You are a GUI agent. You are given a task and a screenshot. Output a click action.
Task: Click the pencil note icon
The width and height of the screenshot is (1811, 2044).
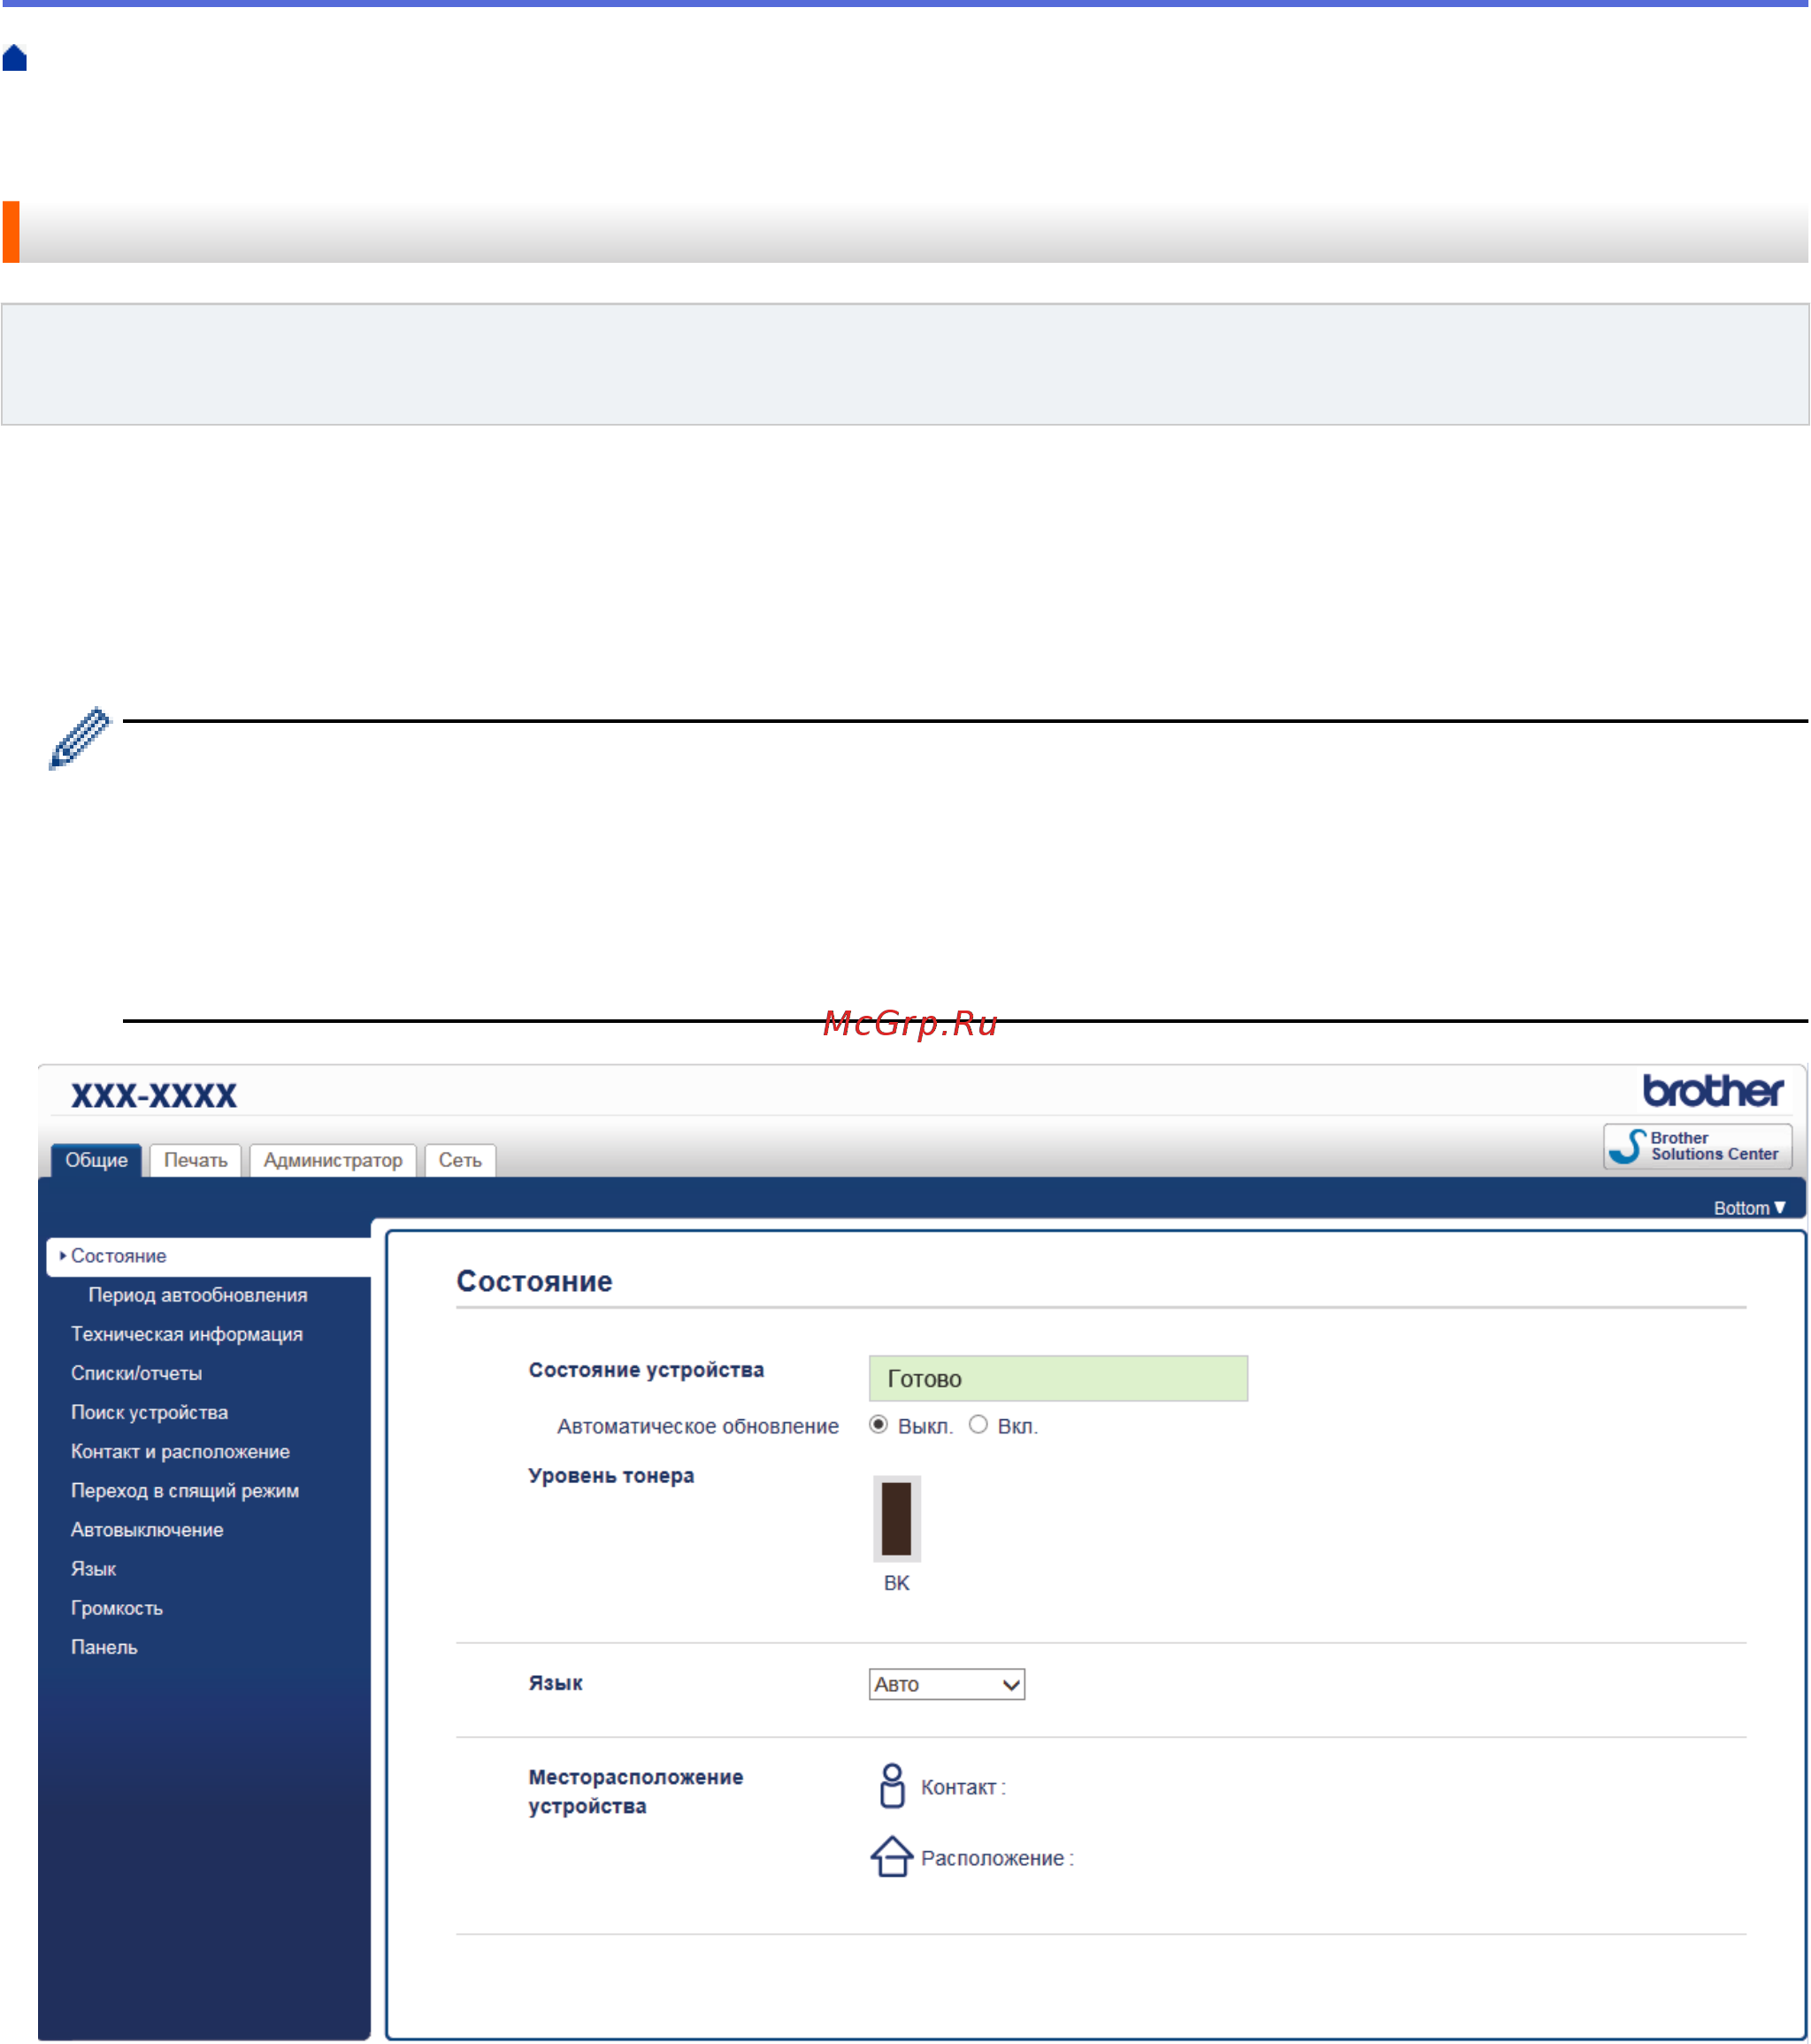(x=80, y=738)
